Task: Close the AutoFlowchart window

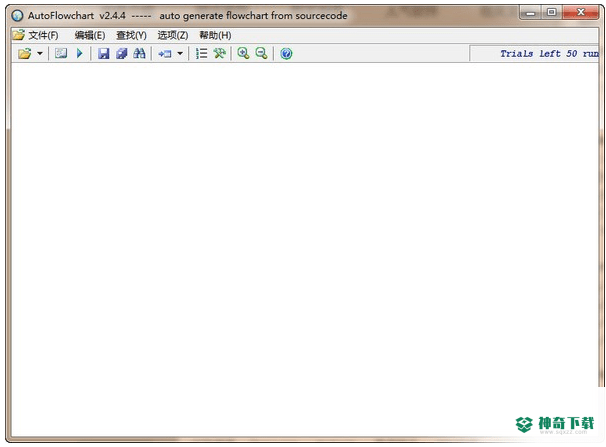Action: pos(581,12)
